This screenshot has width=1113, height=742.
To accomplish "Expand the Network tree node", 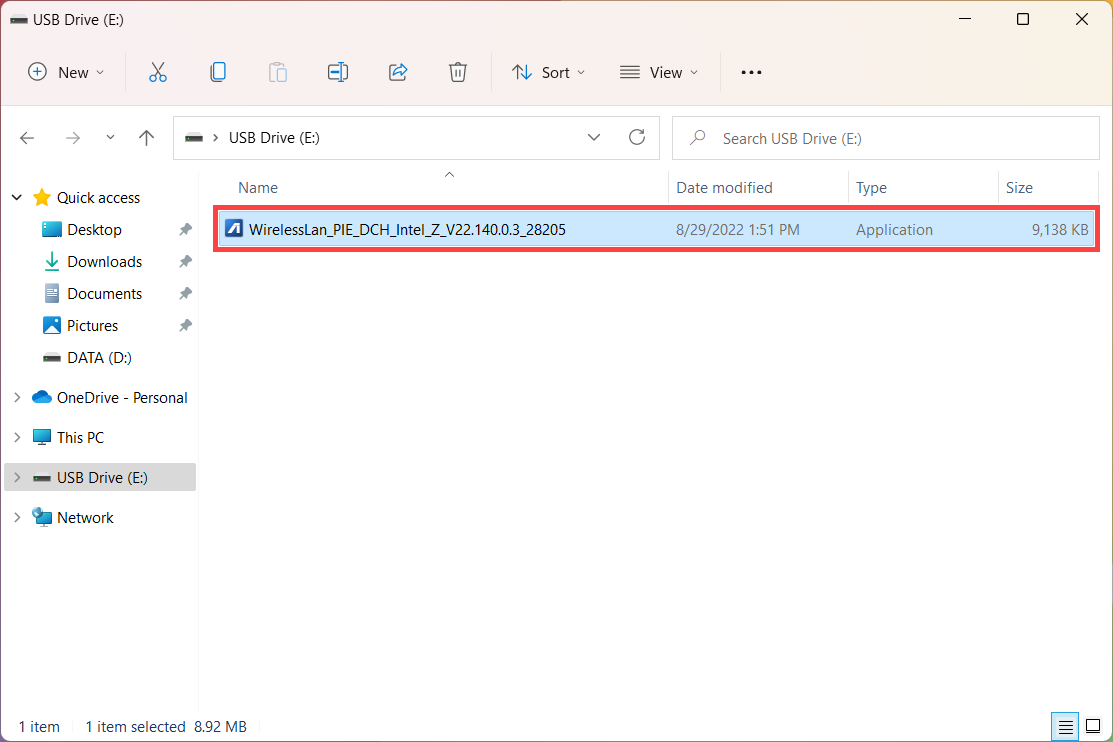I will point(17,518).
